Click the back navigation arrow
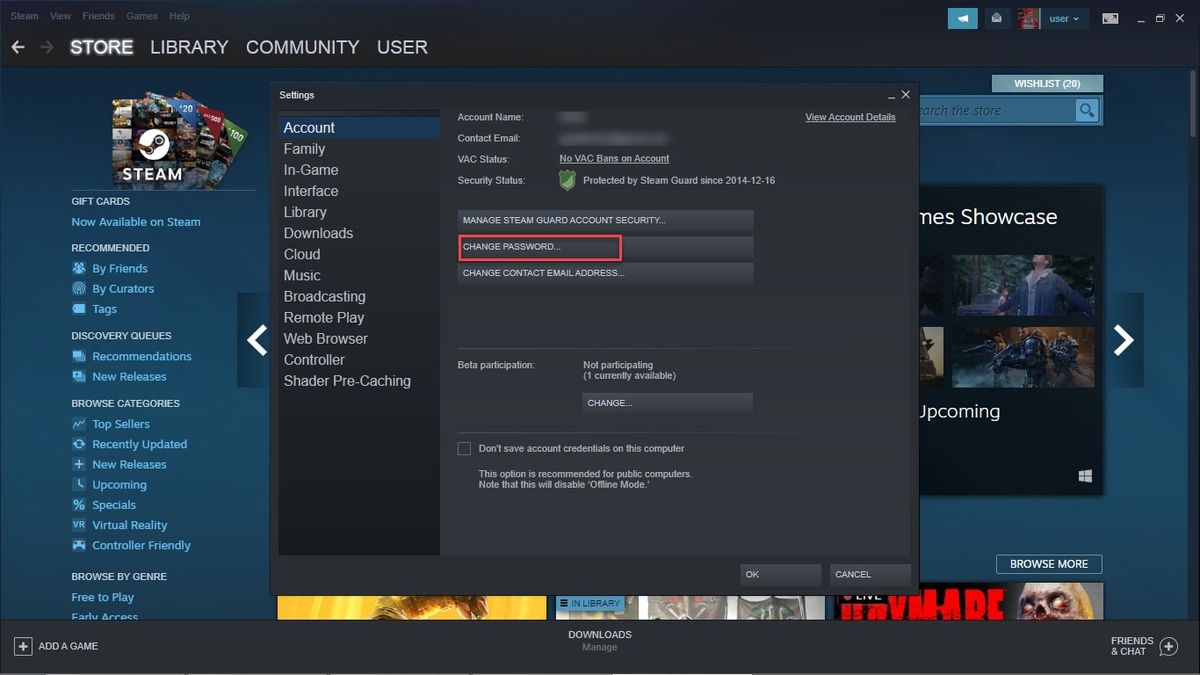The image size is (1200, 675). tap(17, 46)
